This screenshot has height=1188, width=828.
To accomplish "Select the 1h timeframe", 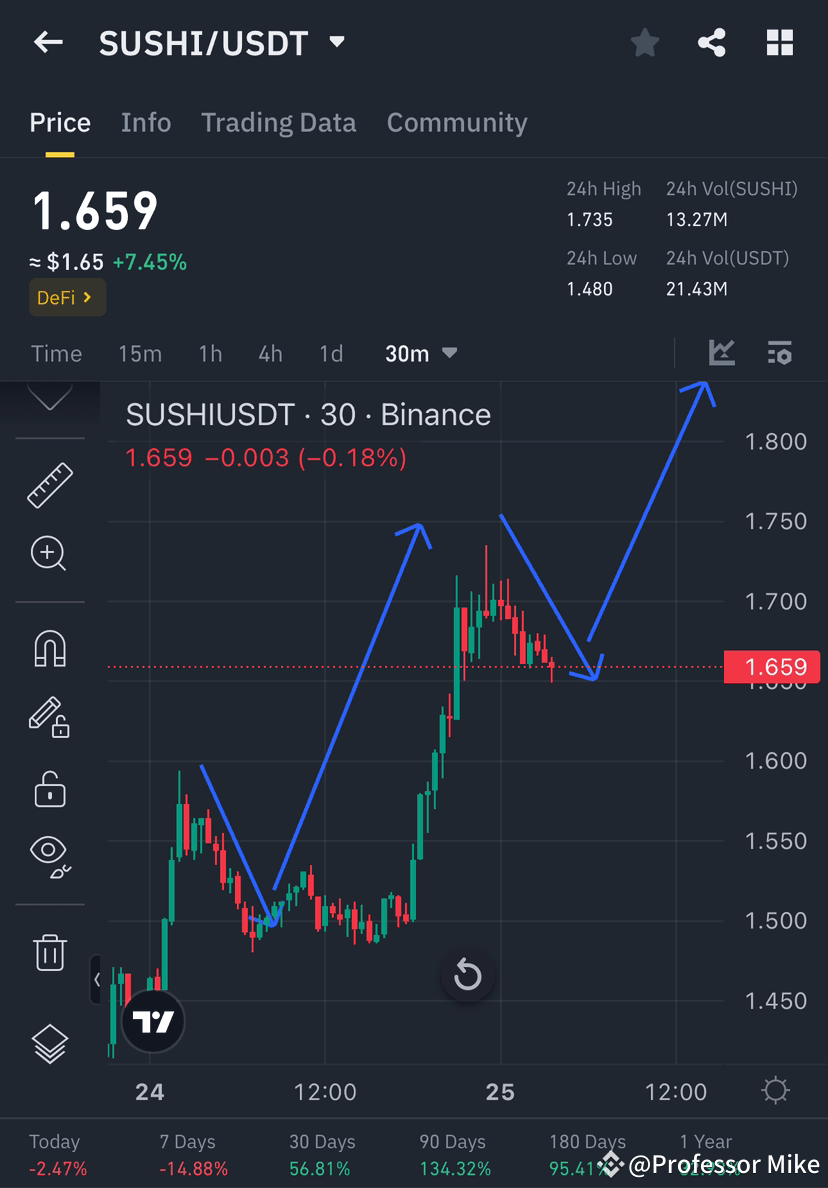I will [210, 352].
